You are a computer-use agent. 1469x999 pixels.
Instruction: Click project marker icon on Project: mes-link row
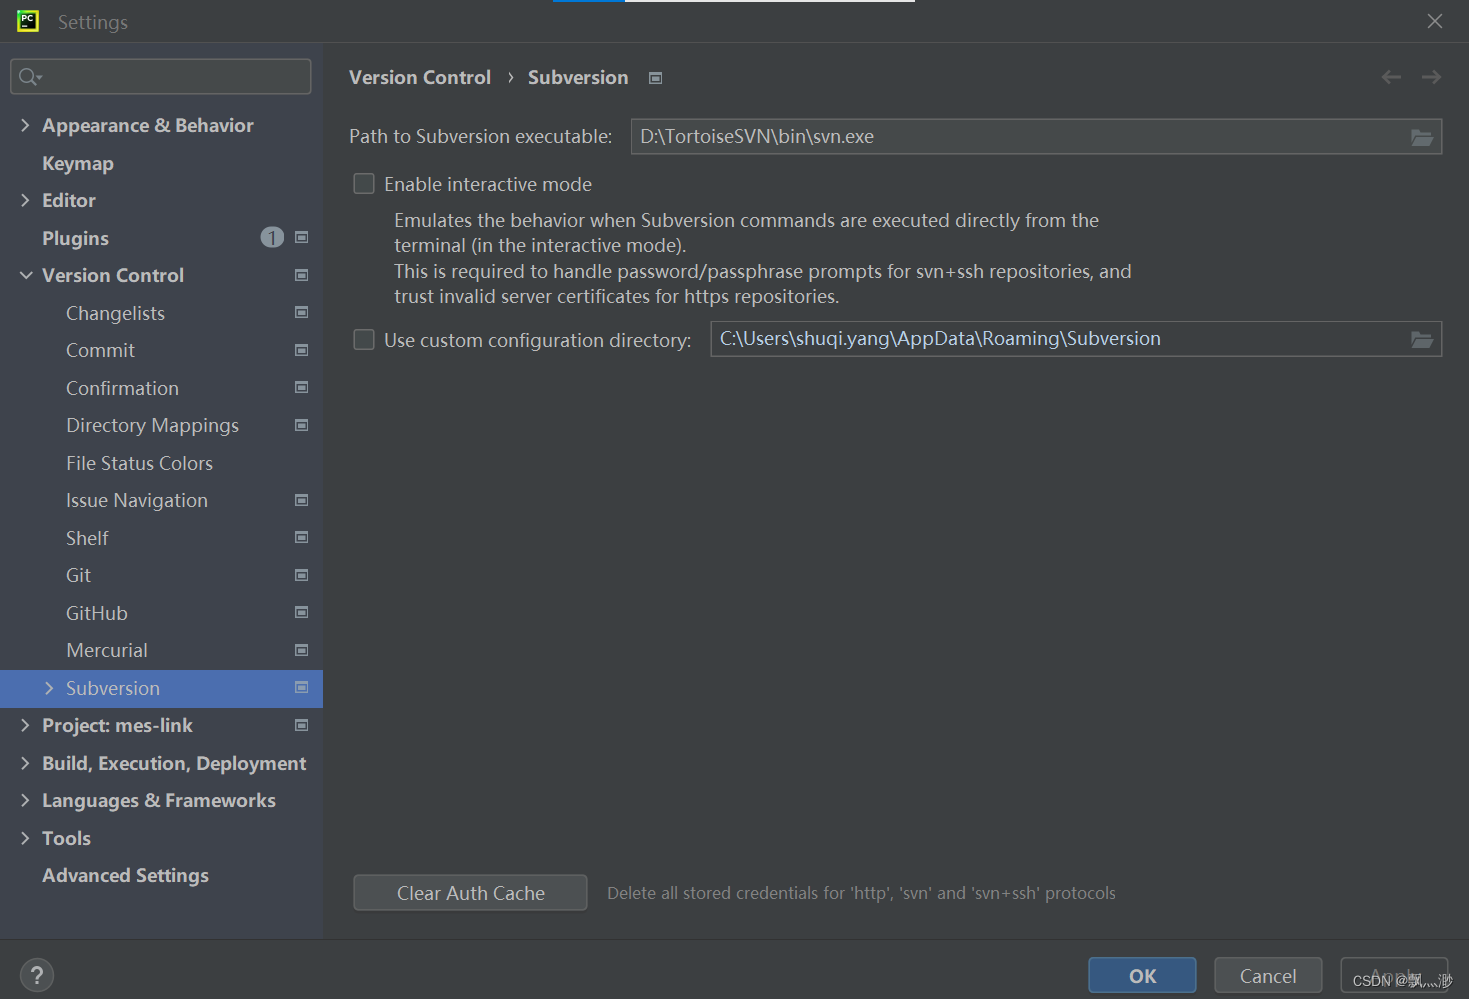[302, 725]
